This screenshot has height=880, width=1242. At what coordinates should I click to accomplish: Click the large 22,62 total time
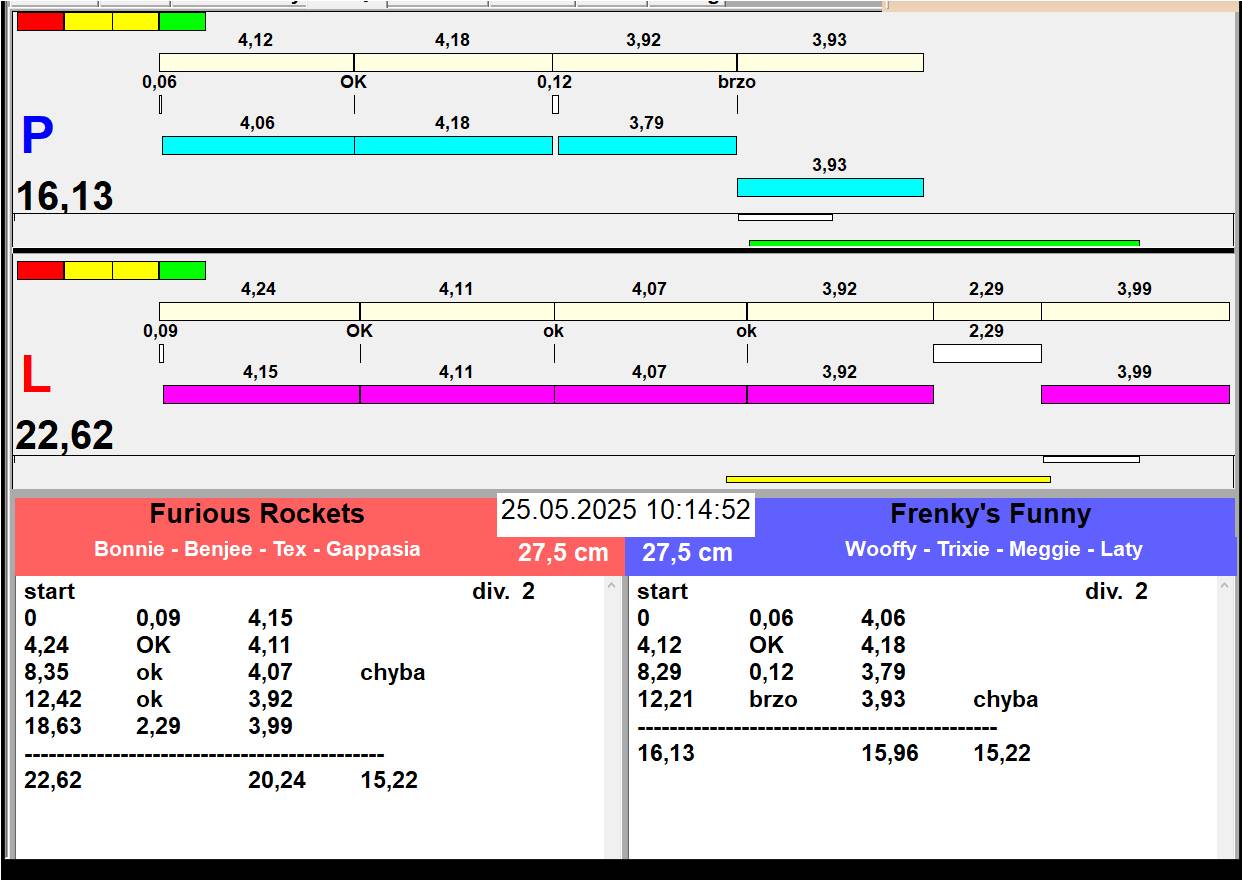tap(64, 436)
